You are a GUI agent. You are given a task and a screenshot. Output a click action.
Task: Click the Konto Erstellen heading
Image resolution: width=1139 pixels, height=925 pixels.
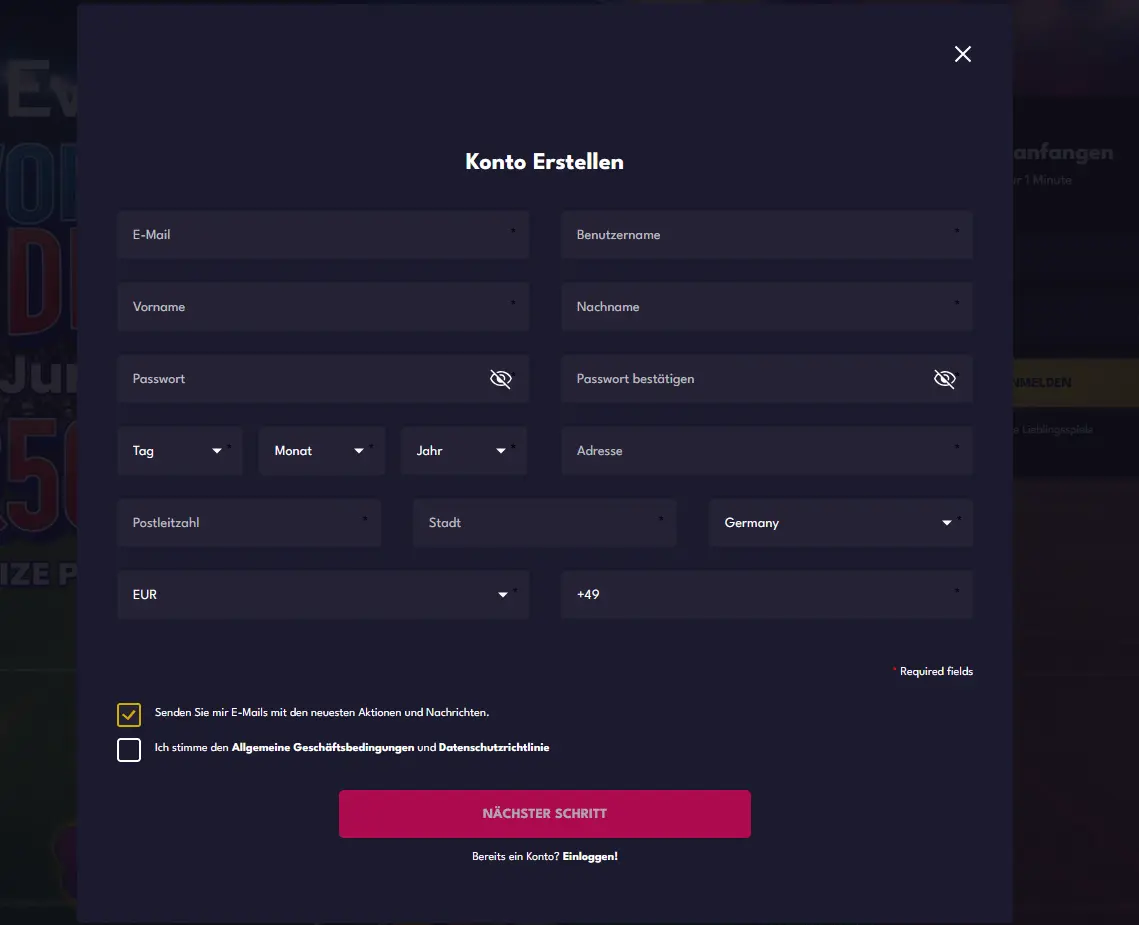(545, 161)
